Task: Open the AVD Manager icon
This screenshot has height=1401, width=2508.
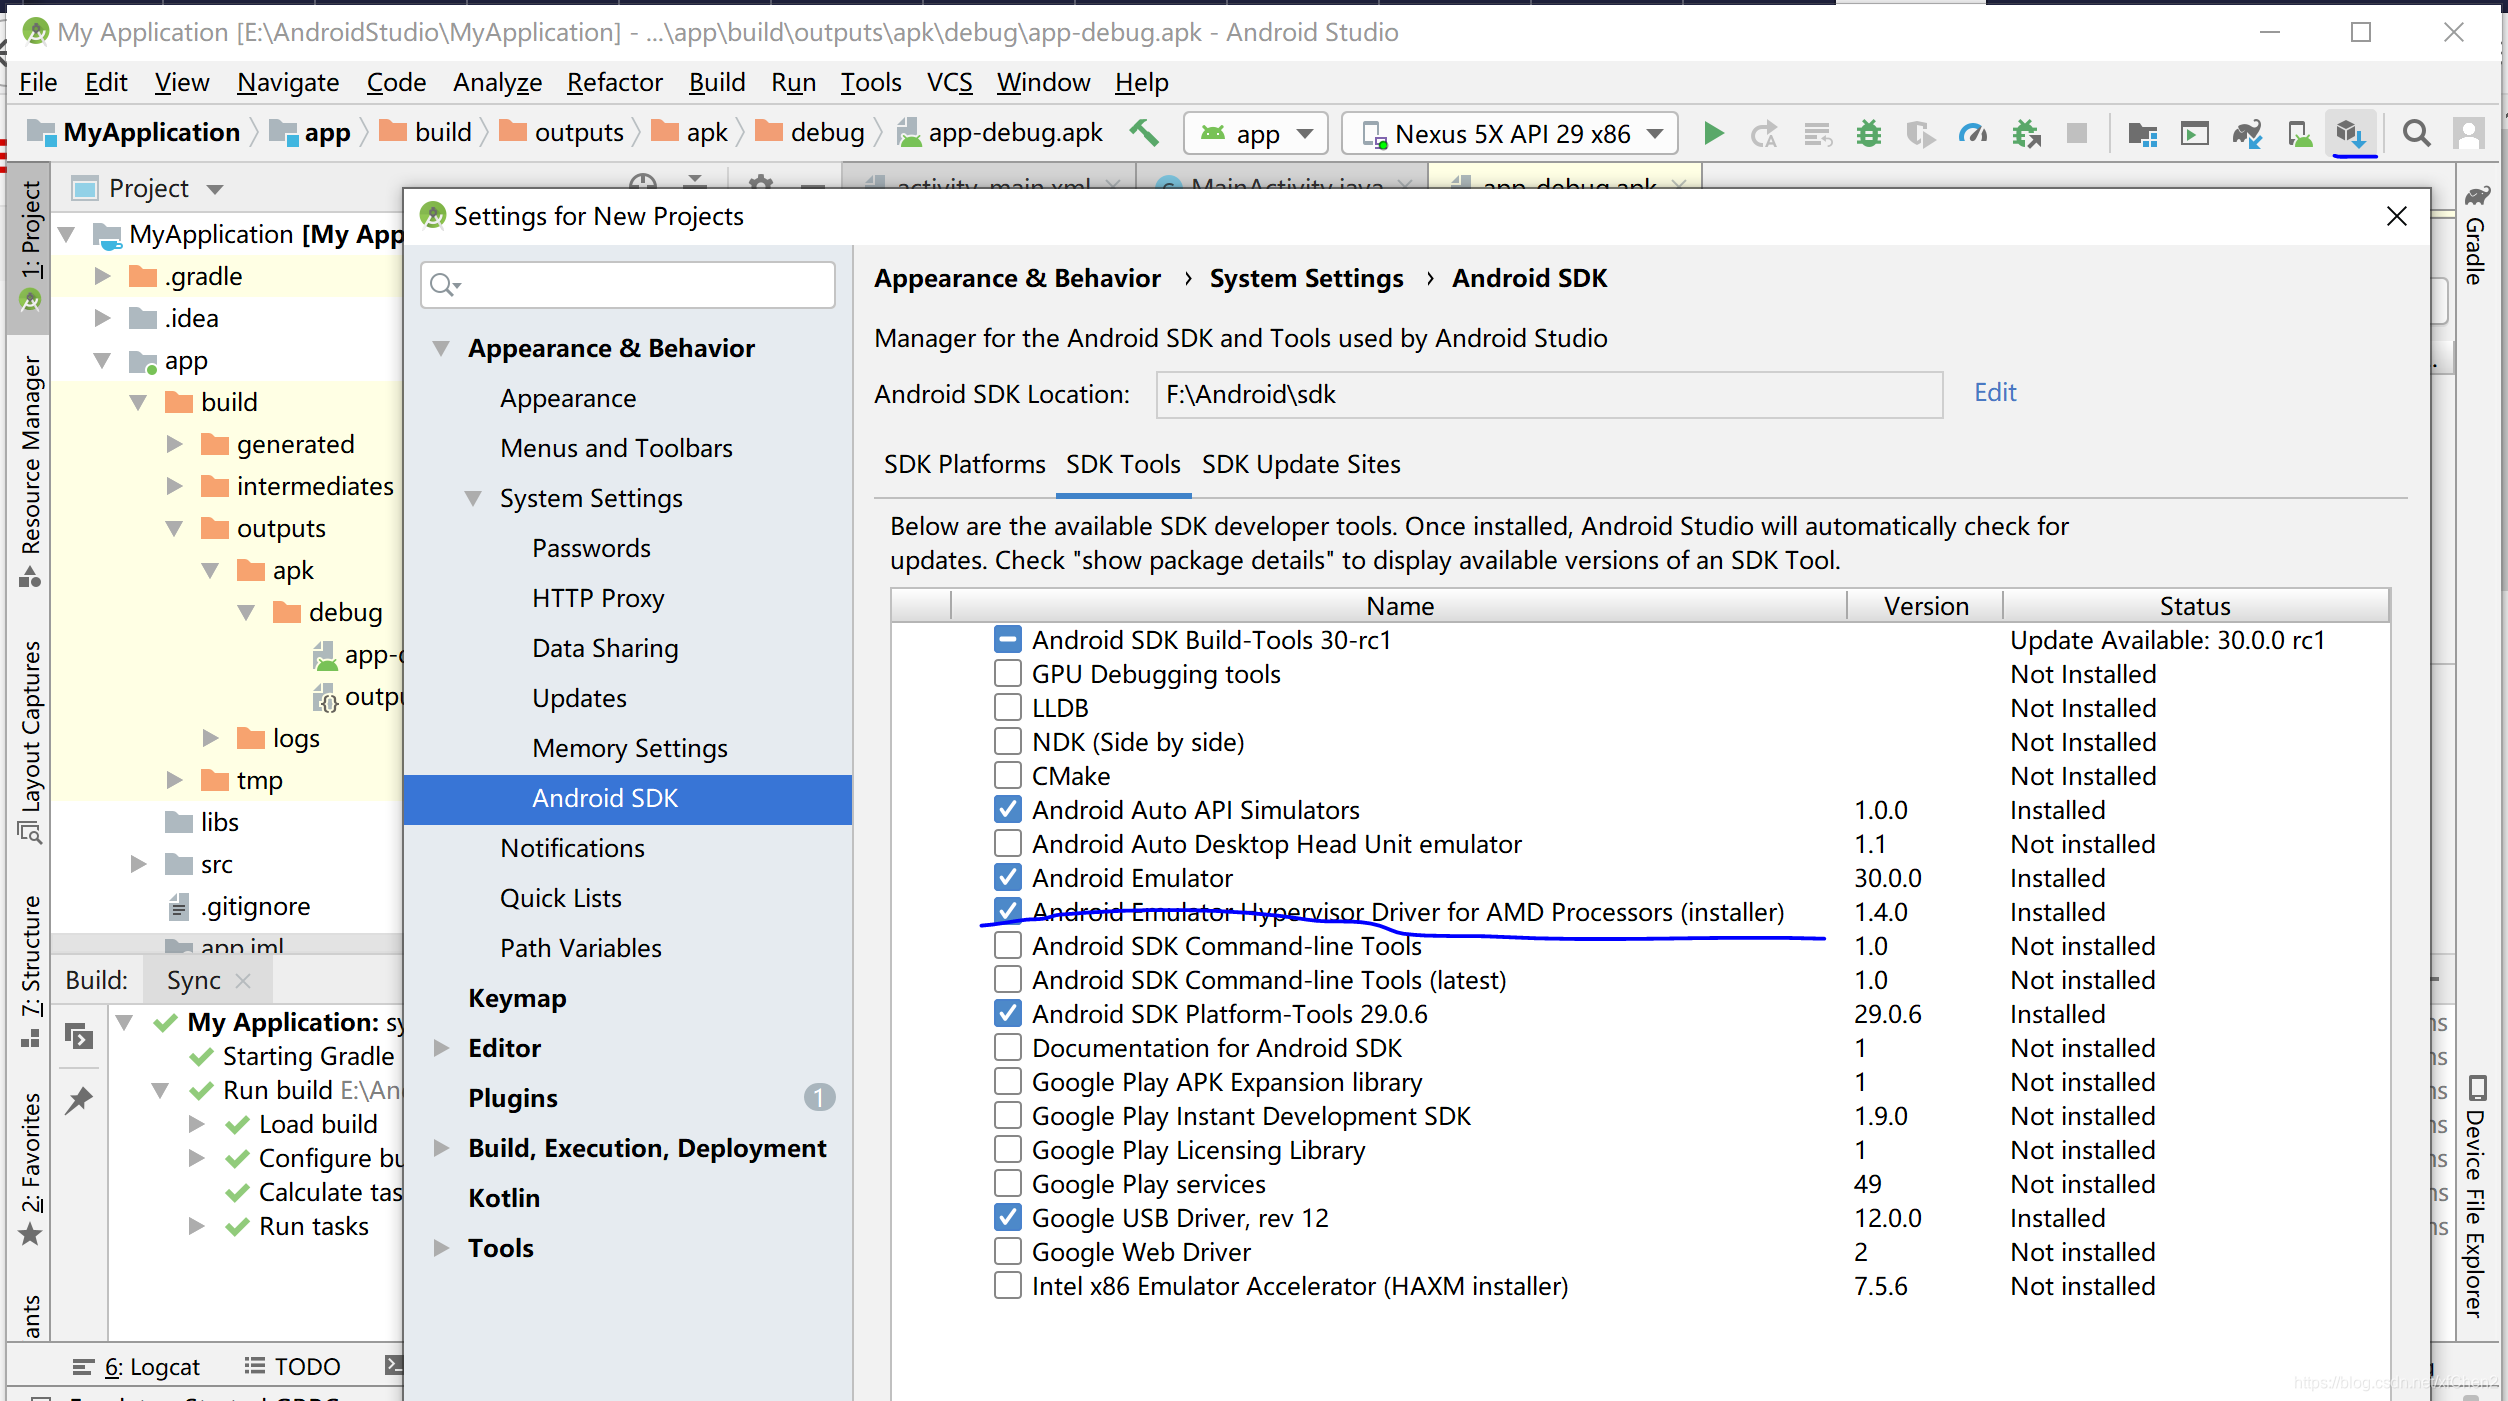Action: coord(2299,133)
